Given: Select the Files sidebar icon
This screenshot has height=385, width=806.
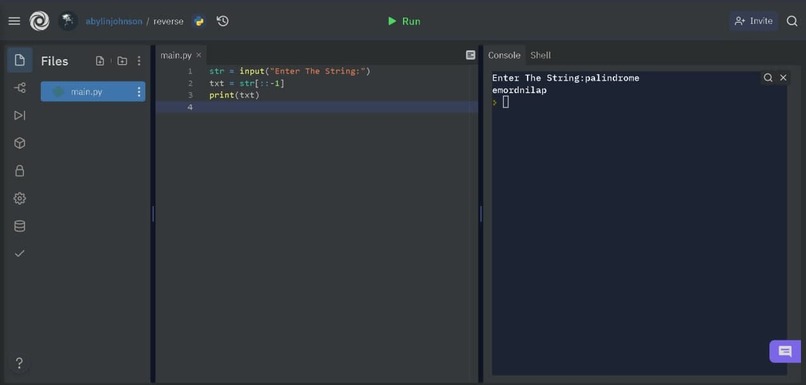Looking at the screenshot, I should (x=20, y=60).
